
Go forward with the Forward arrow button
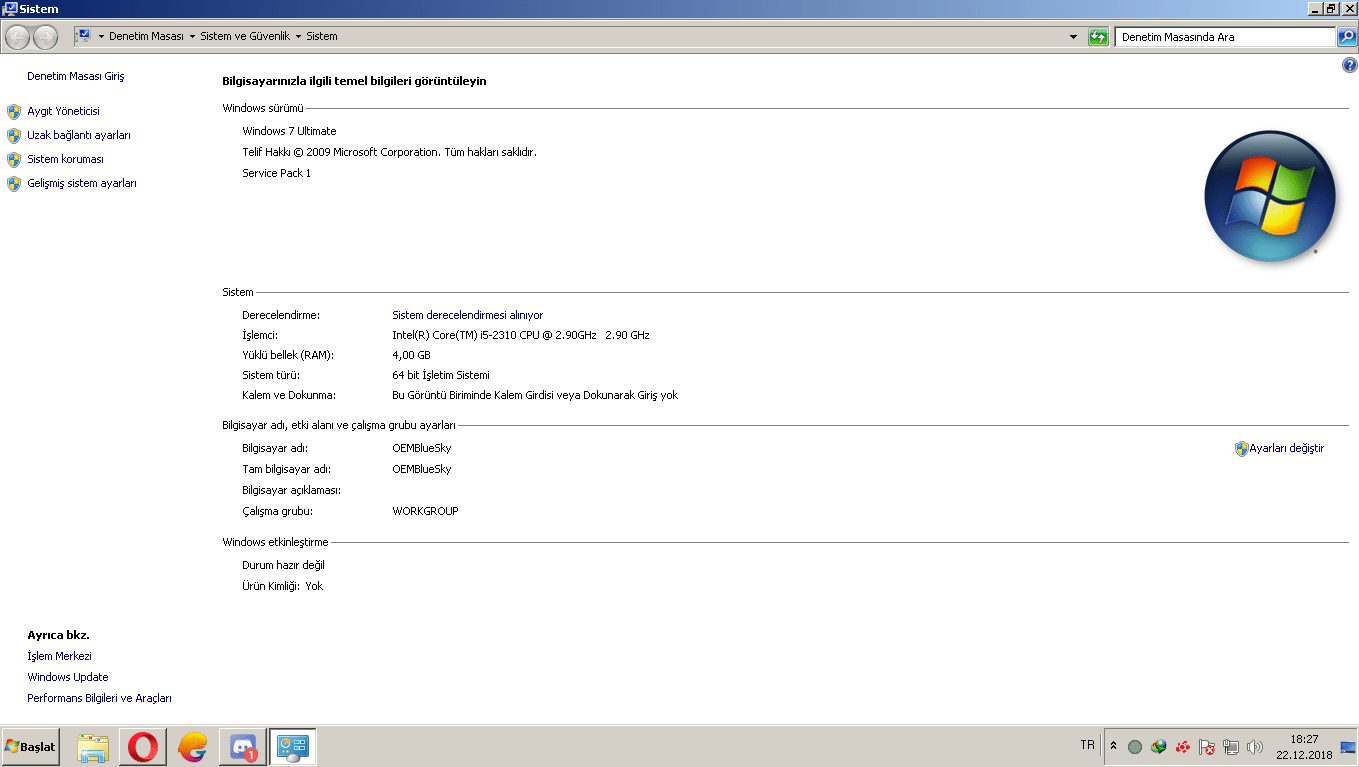45,37
